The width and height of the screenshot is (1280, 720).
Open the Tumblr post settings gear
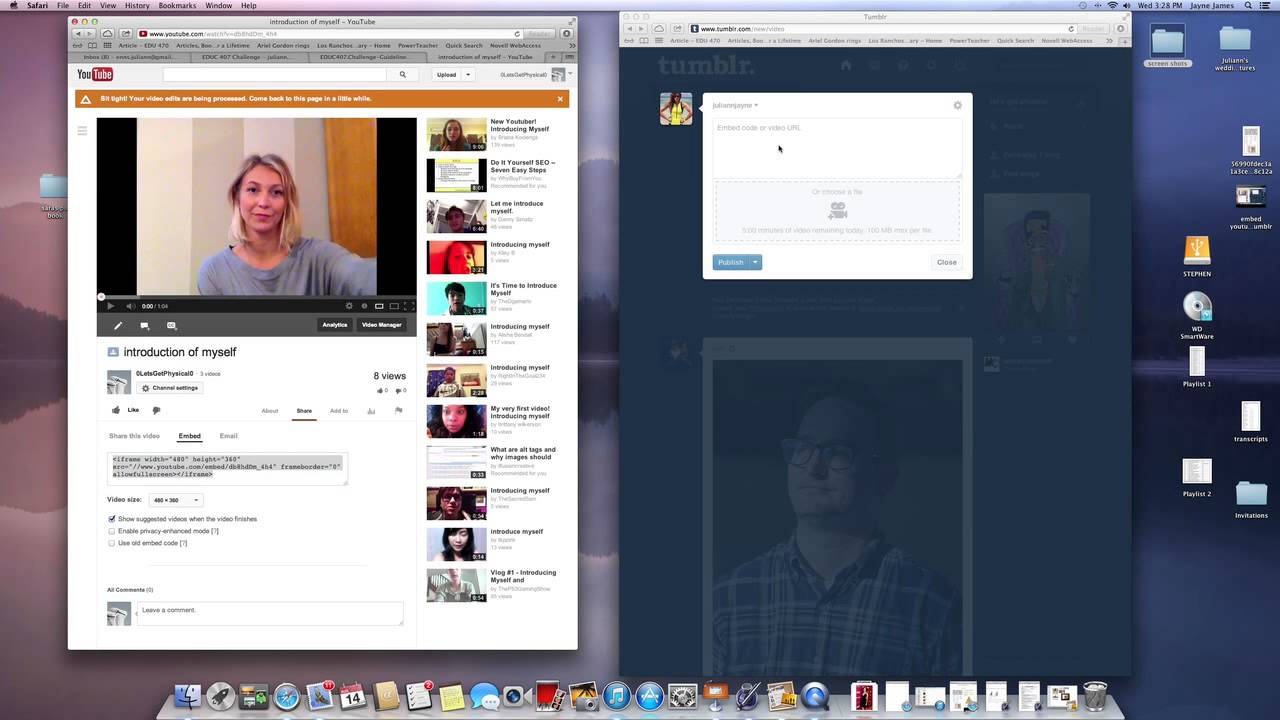pyautogui.click(x=957, y=105)
